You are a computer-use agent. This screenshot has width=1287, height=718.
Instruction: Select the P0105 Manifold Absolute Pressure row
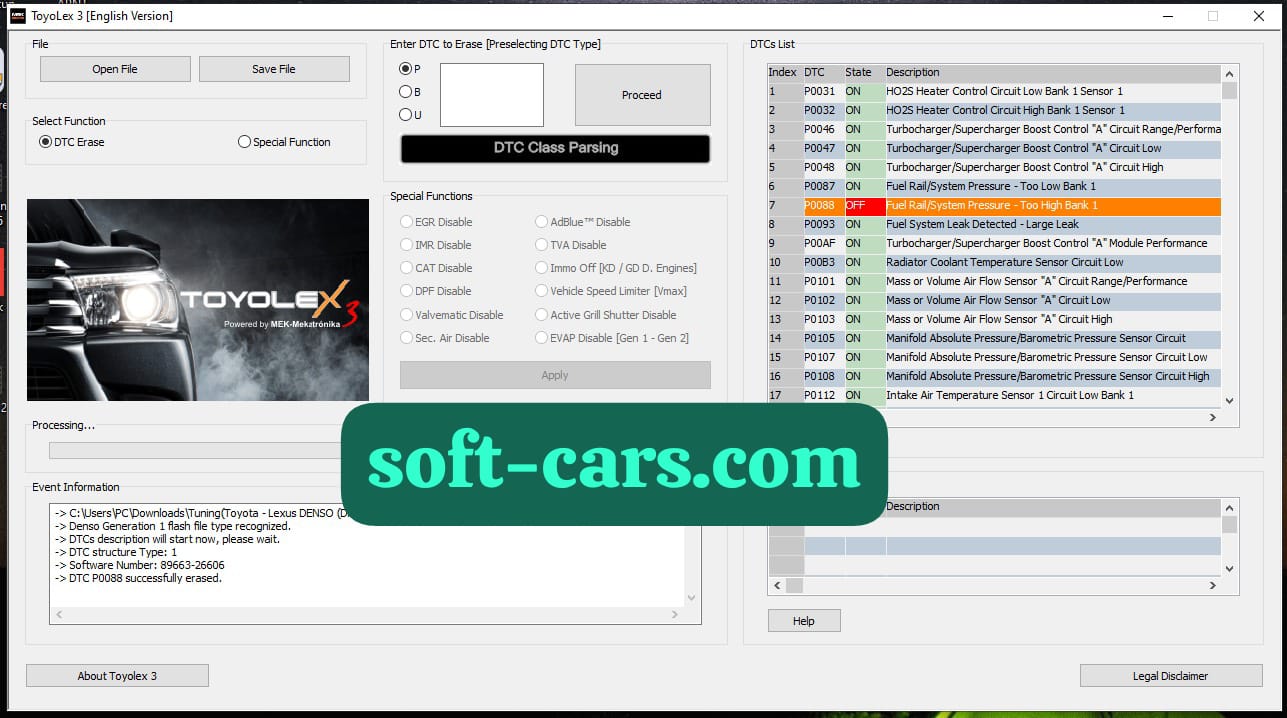pos(994,338)
